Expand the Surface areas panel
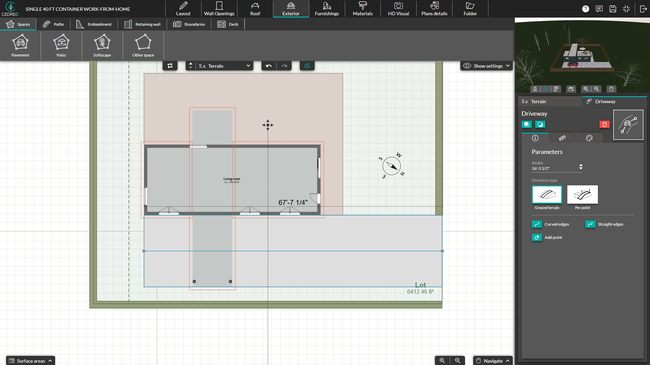The height and width of the screenshot is (365, 650). pos(31,360)
